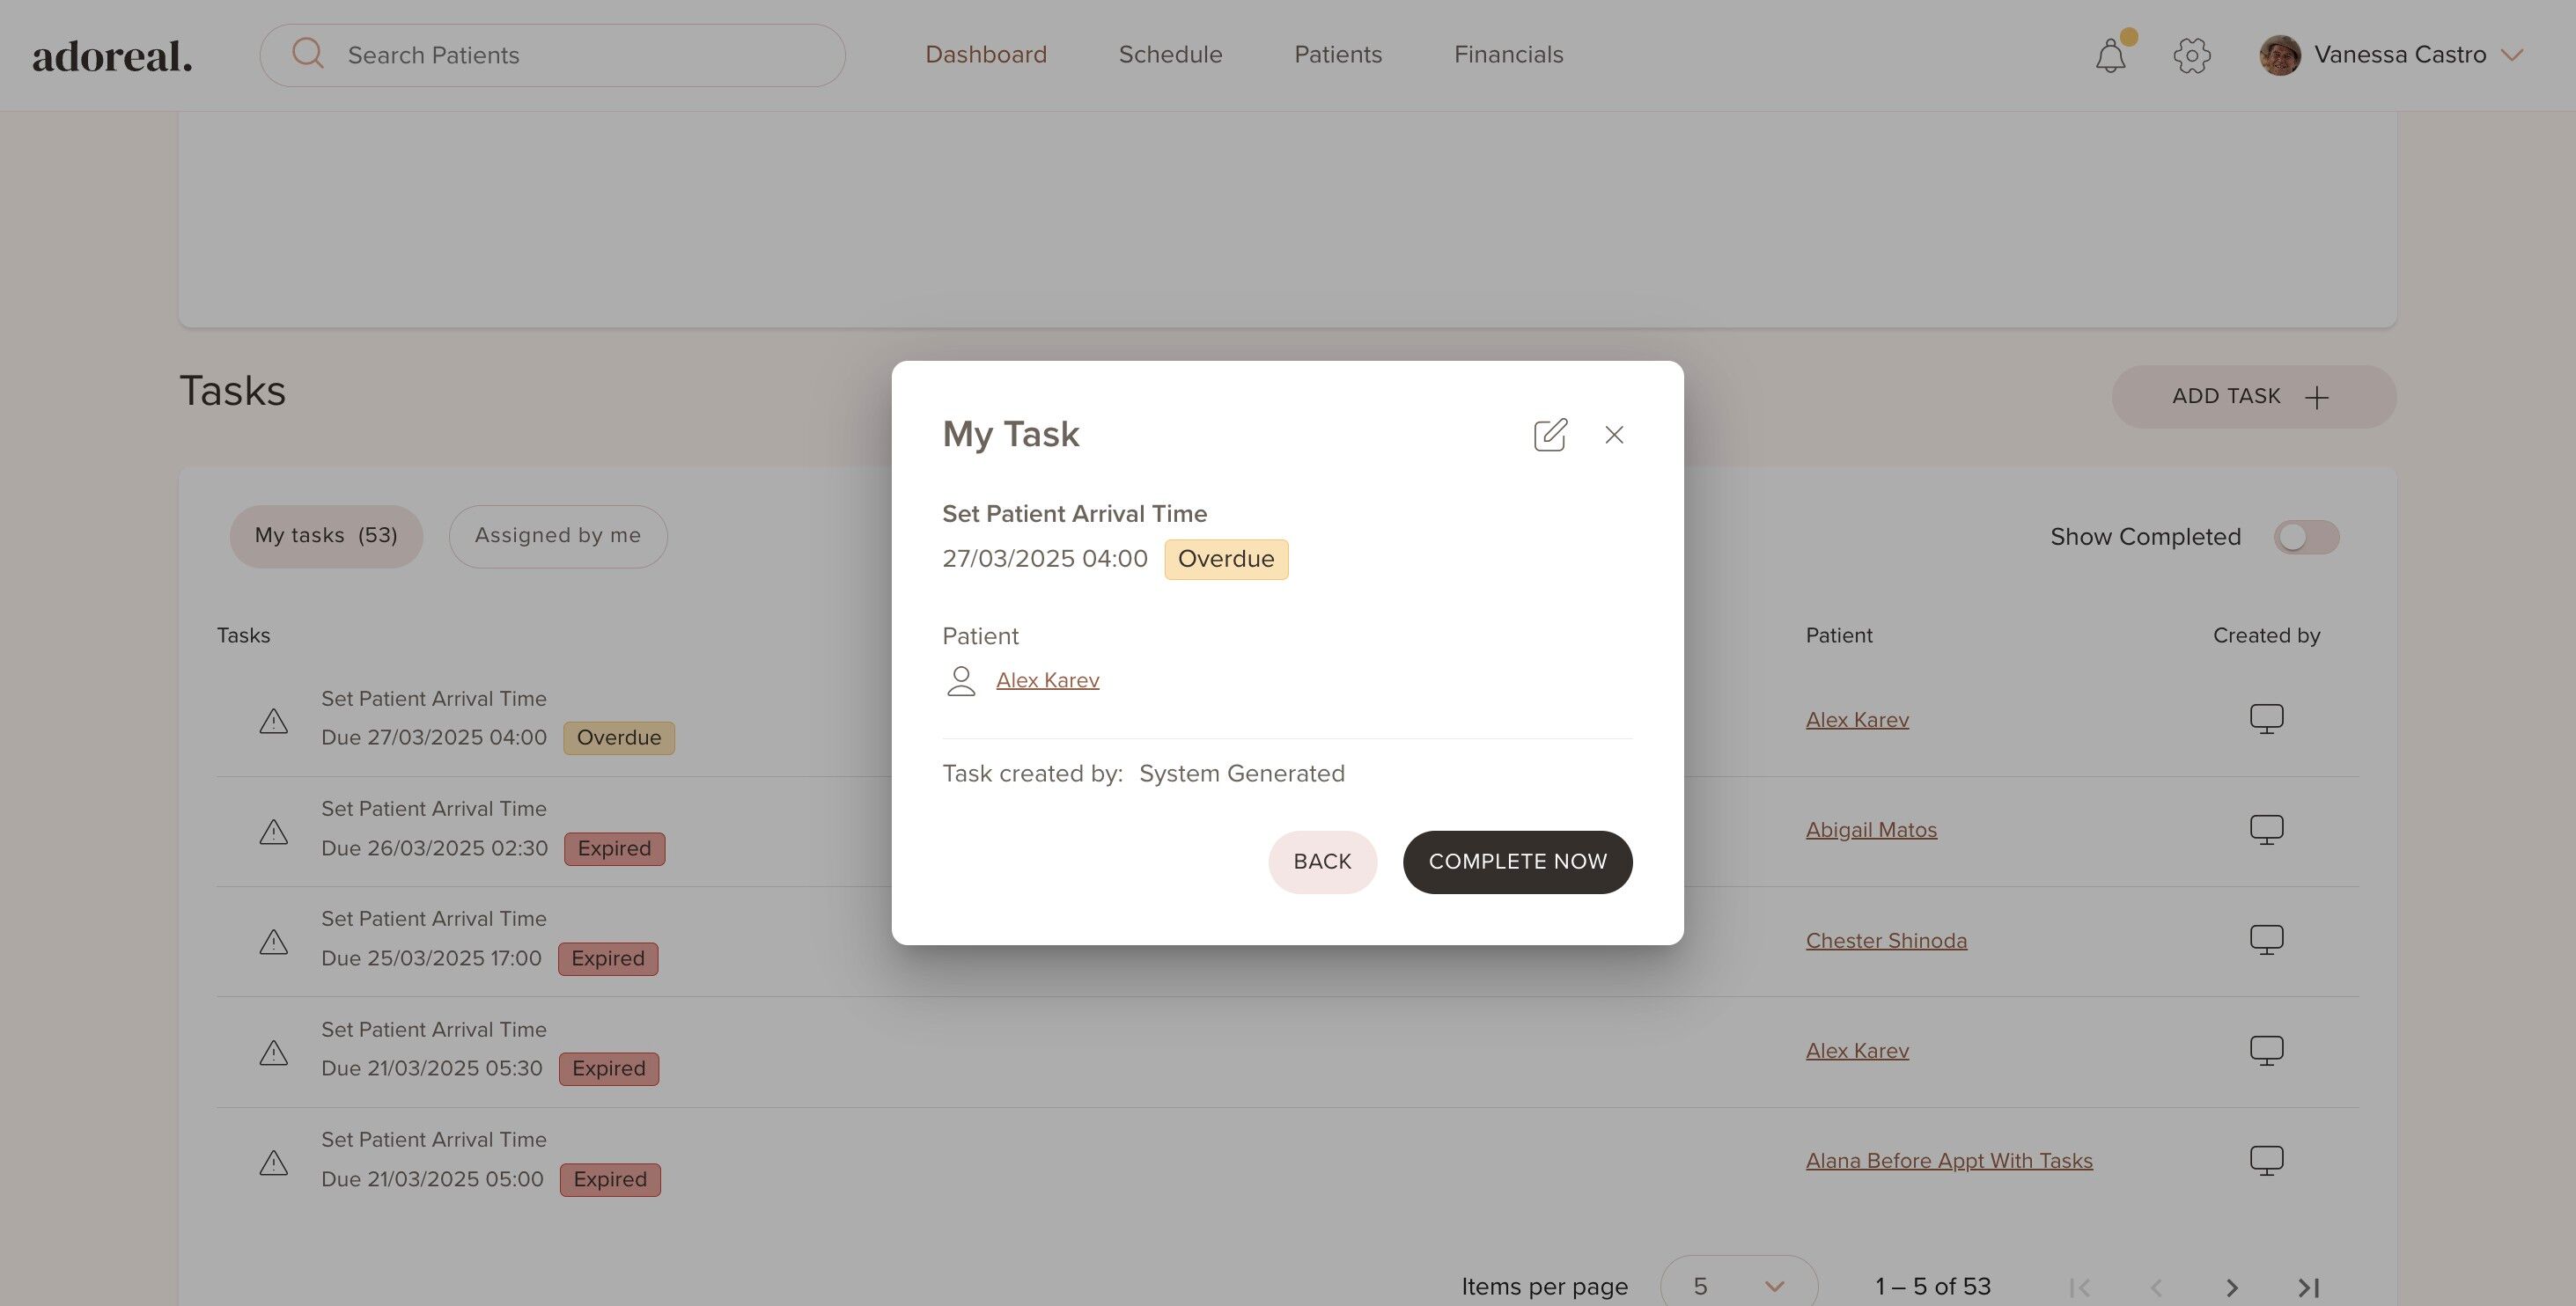Open Items per page dropdown
Image resolution: width=2576 pixels, height=1306 pixels.
(1738, 1286)
